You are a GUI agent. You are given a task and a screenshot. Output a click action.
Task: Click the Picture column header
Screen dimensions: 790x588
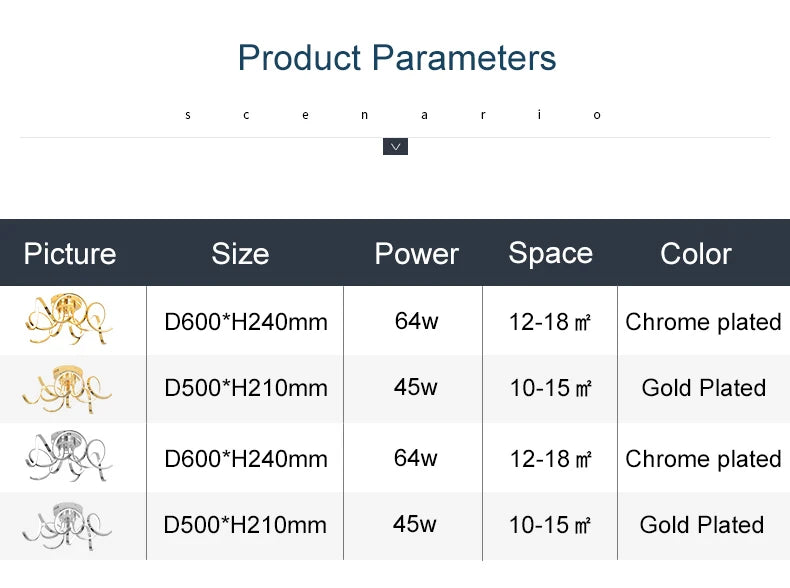[70, 253]
